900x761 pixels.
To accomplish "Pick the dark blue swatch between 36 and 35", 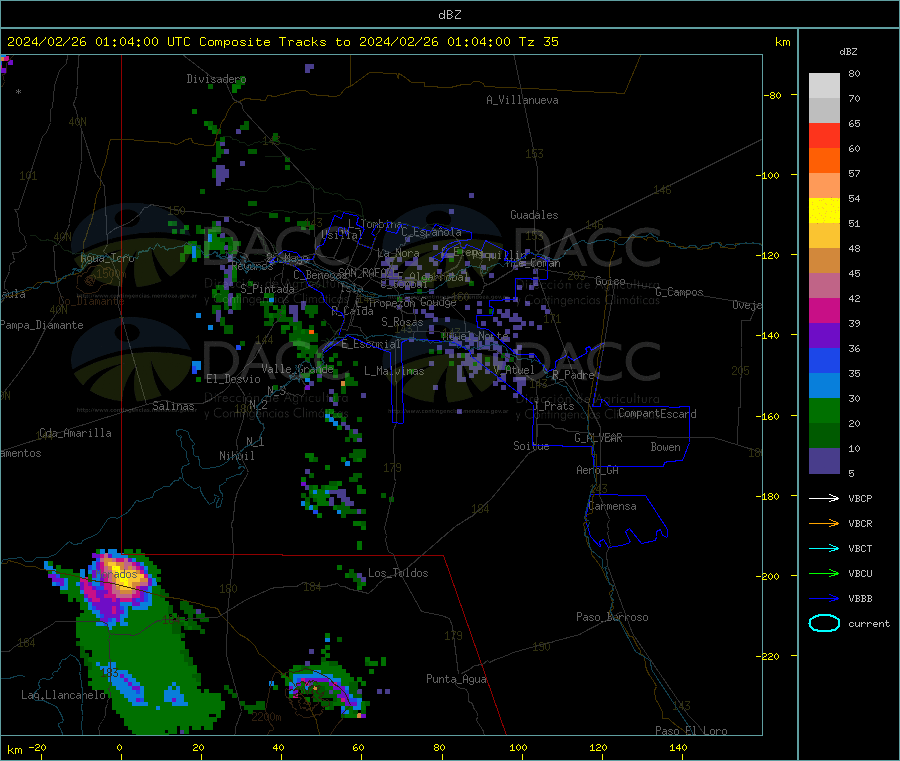I will click(824, 360).
